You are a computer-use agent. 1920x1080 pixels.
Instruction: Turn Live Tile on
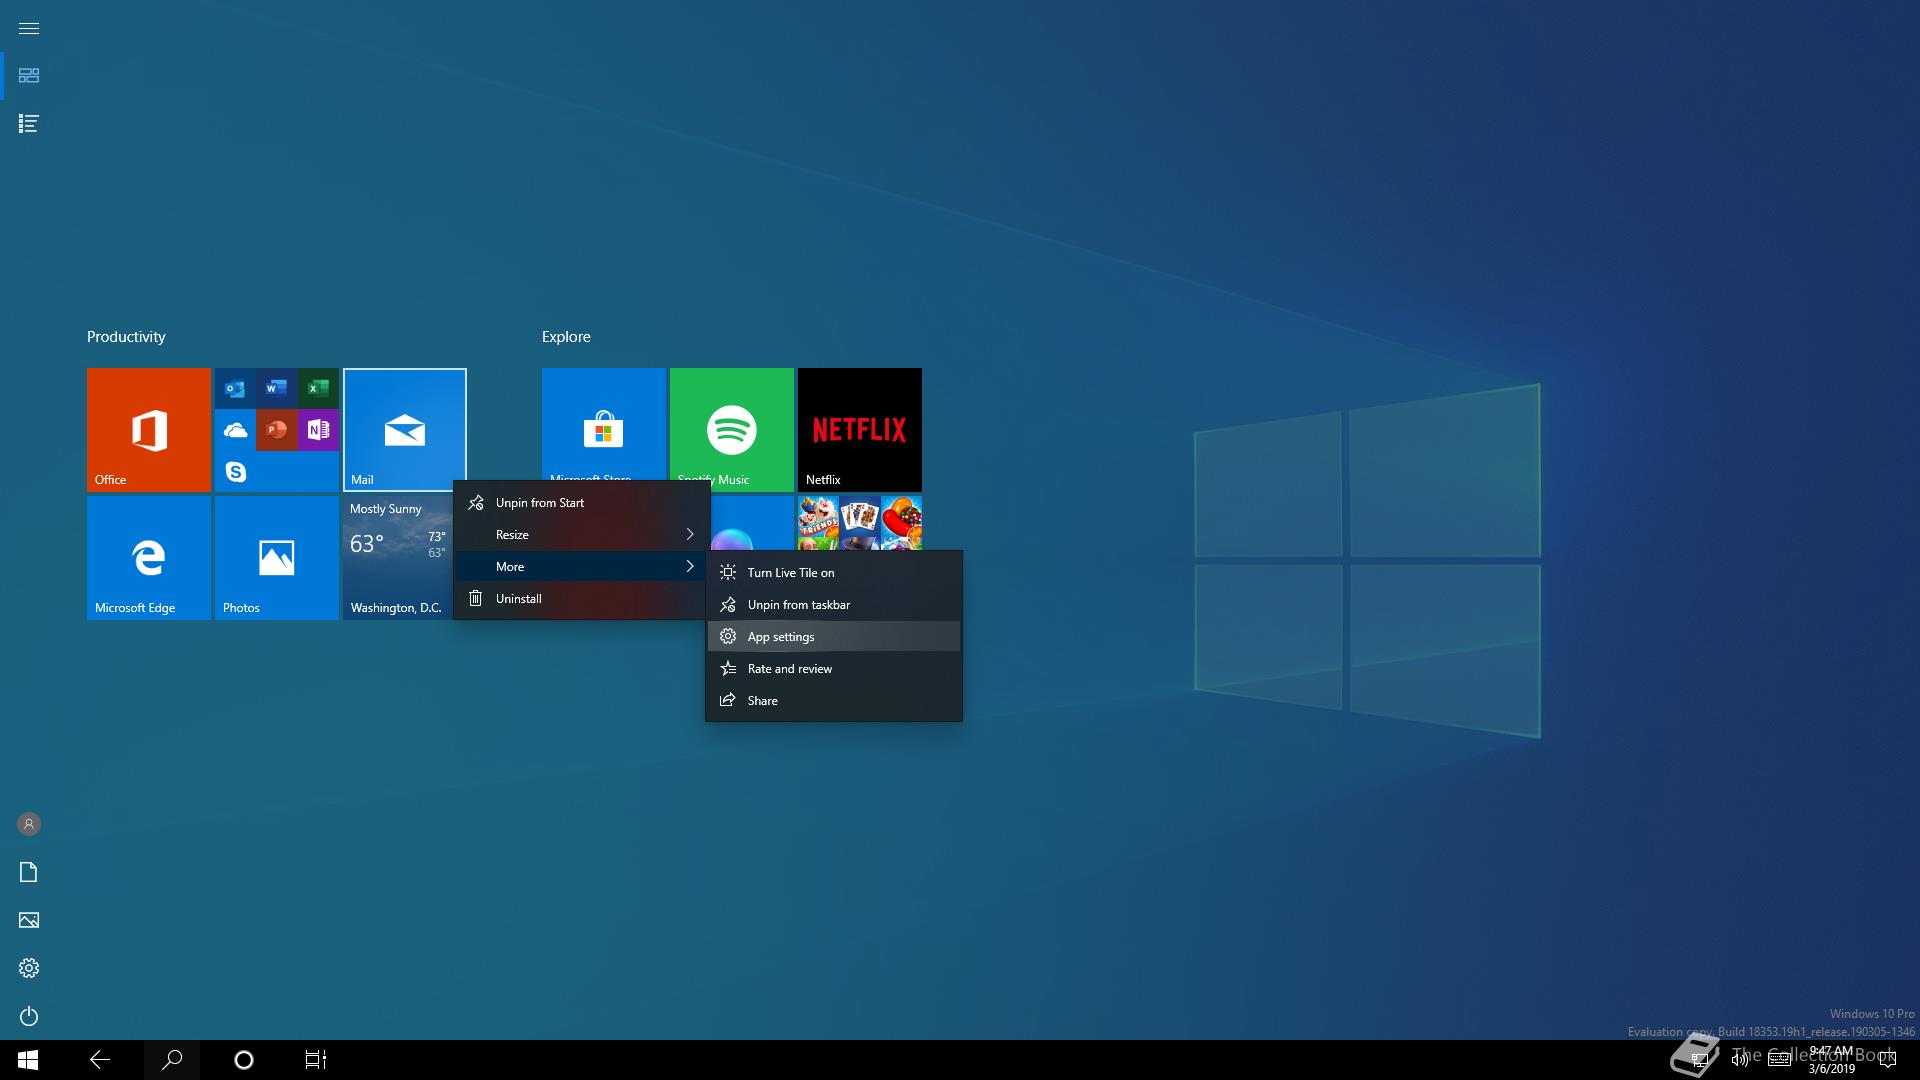coord(834,573)
